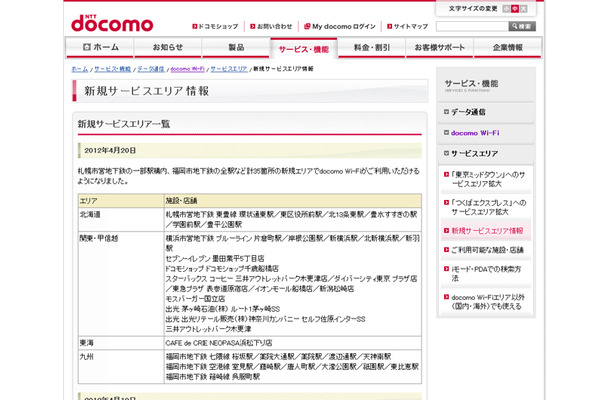Click the サービス・機能 sidebar heading
The height and width of the screenshot is (400, 610).
pos(471,84)
